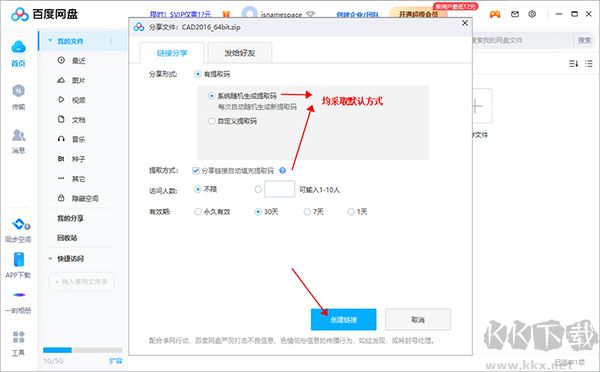This screenshot has height=372, width=600.
Task: Select 自定义提取码 radio option
Action: 212,121
